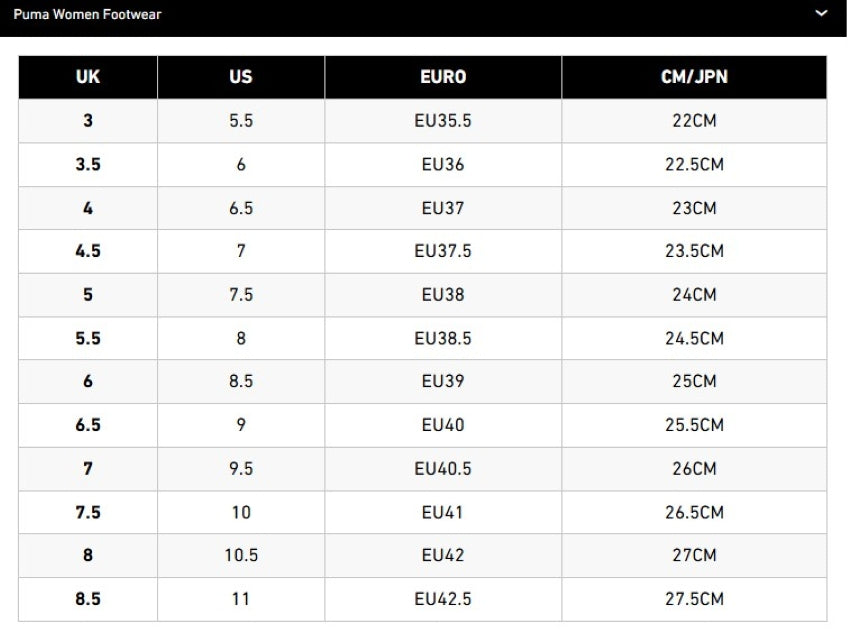The height and width of the screenshot is (640, 848).
Task: Select the EU42 cell
Action: pos(443,556)
